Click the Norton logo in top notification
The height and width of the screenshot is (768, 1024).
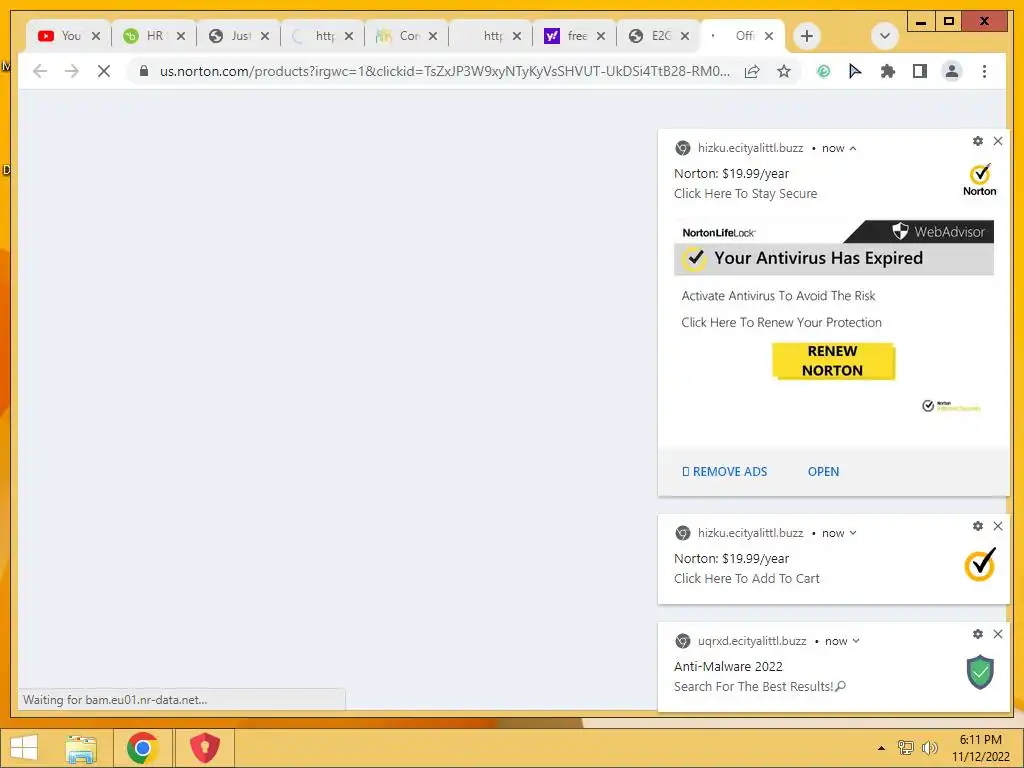click(980, 180)
